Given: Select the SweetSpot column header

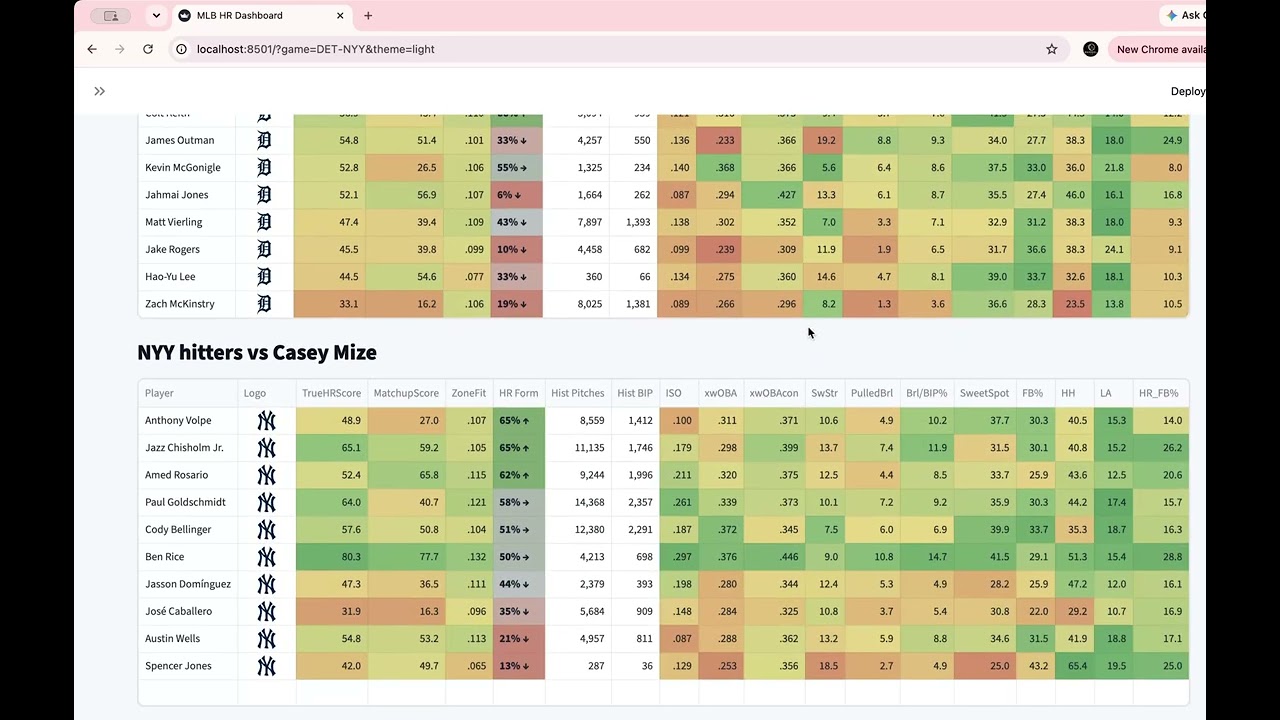Looking at the screenshot, I should tap(983, 394).
